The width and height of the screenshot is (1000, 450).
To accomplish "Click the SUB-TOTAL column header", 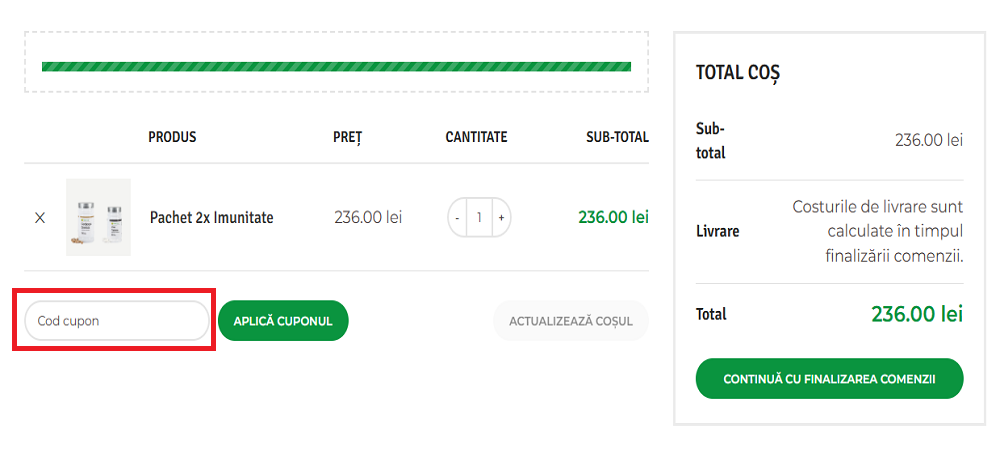I will (x=617, y=137).
